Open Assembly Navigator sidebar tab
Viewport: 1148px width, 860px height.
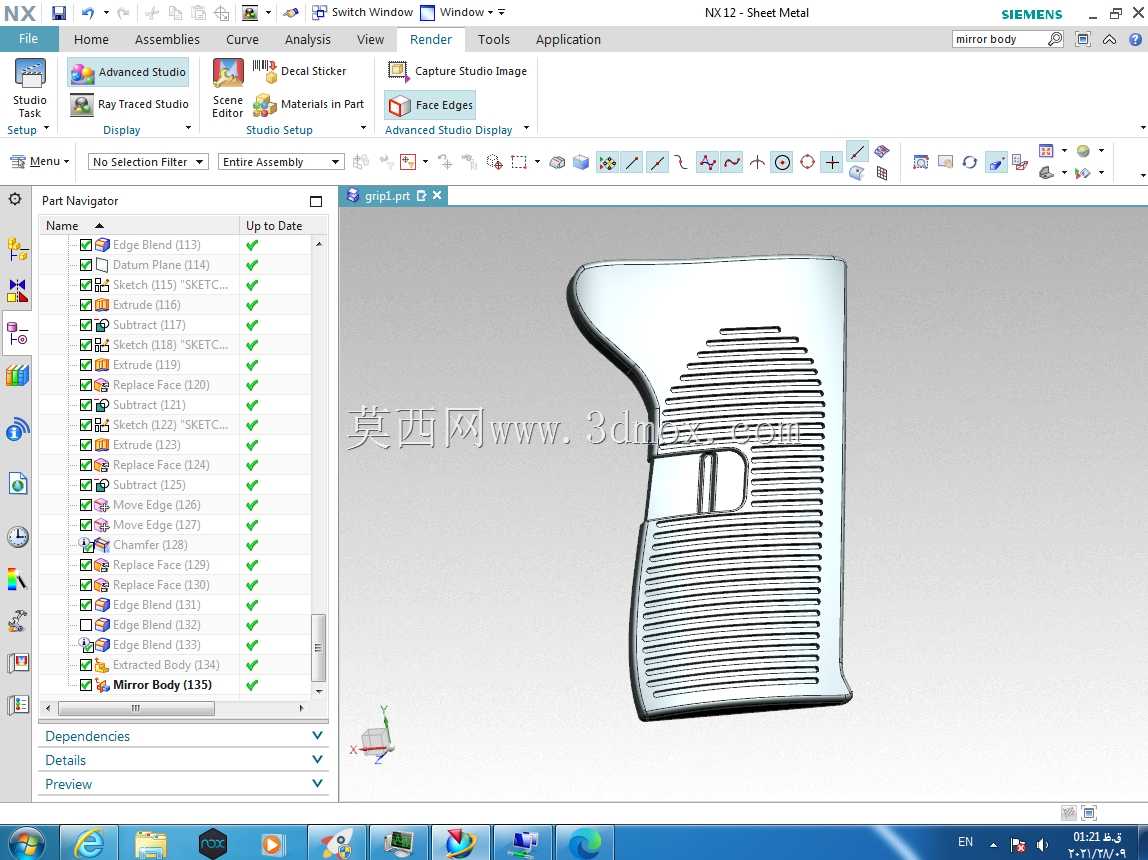[18, 249]
